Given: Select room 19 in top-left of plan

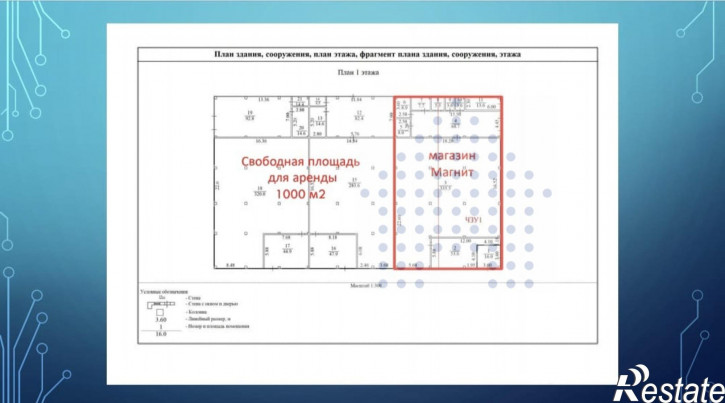Looking at the screenshot, I should point(250,117).
